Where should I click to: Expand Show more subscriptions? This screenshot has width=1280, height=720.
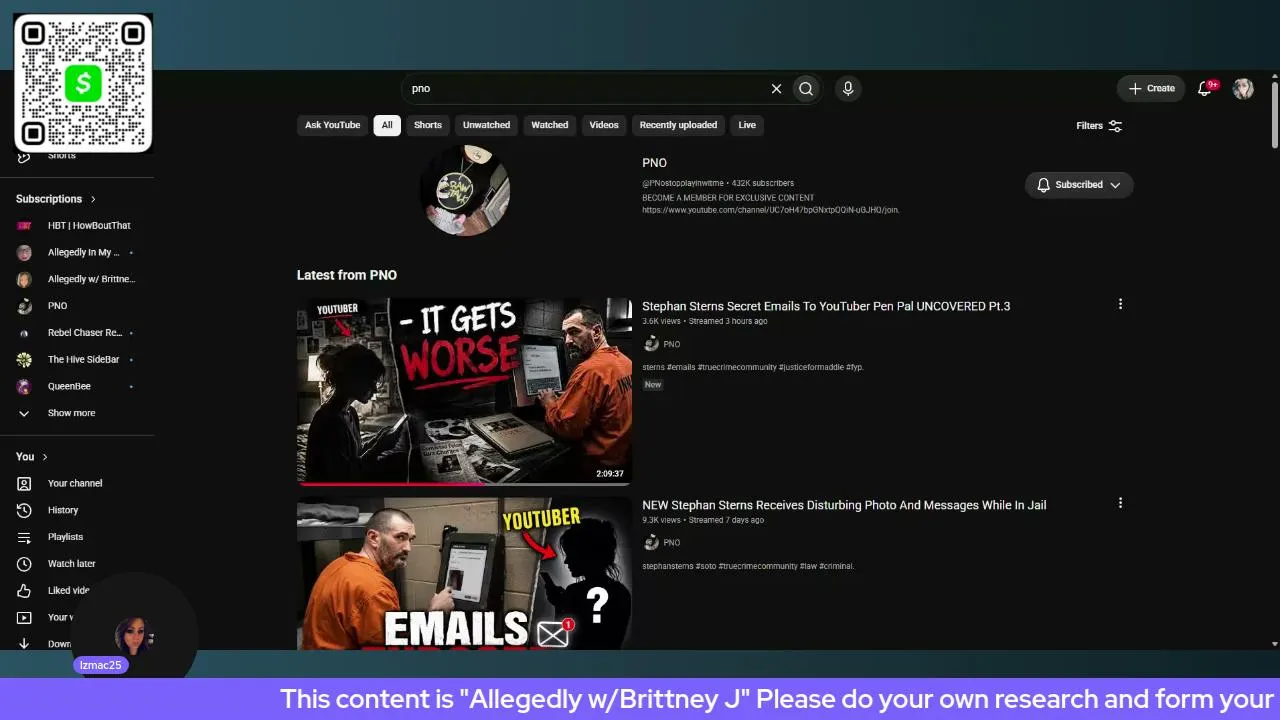tap(77, 413)
